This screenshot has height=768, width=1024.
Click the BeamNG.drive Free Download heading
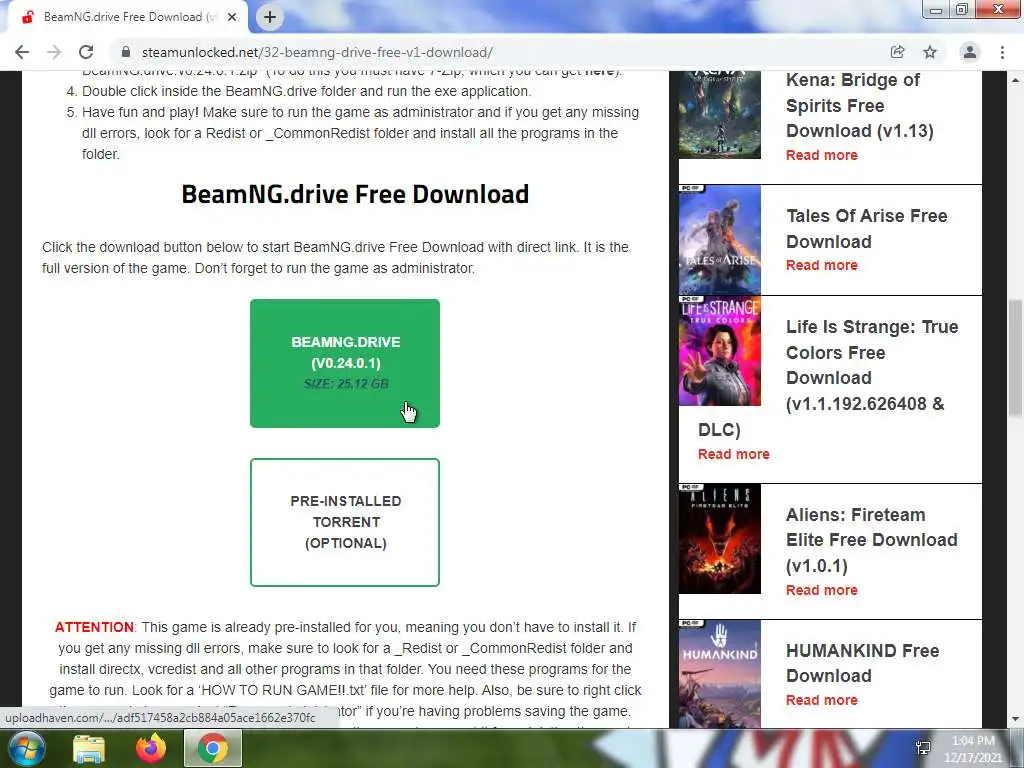355,194
